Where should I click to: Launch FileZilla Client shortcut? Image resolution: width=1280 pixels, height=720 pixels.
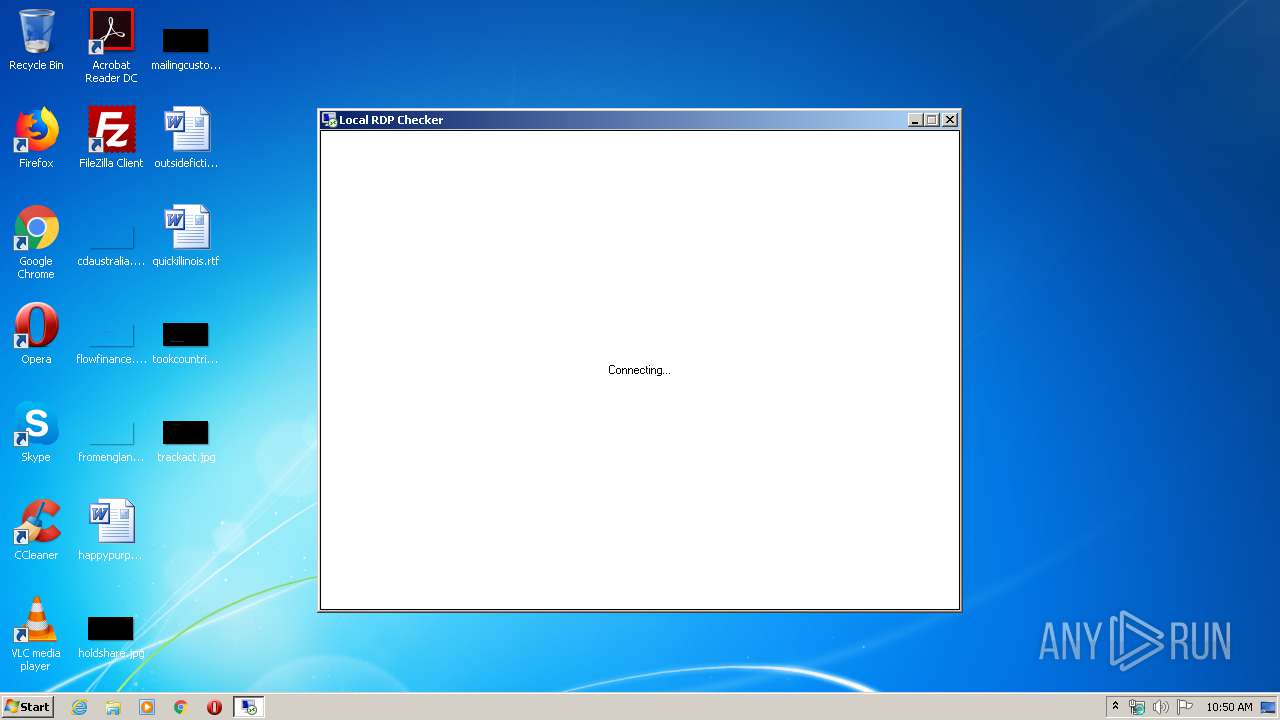(111, 138)
